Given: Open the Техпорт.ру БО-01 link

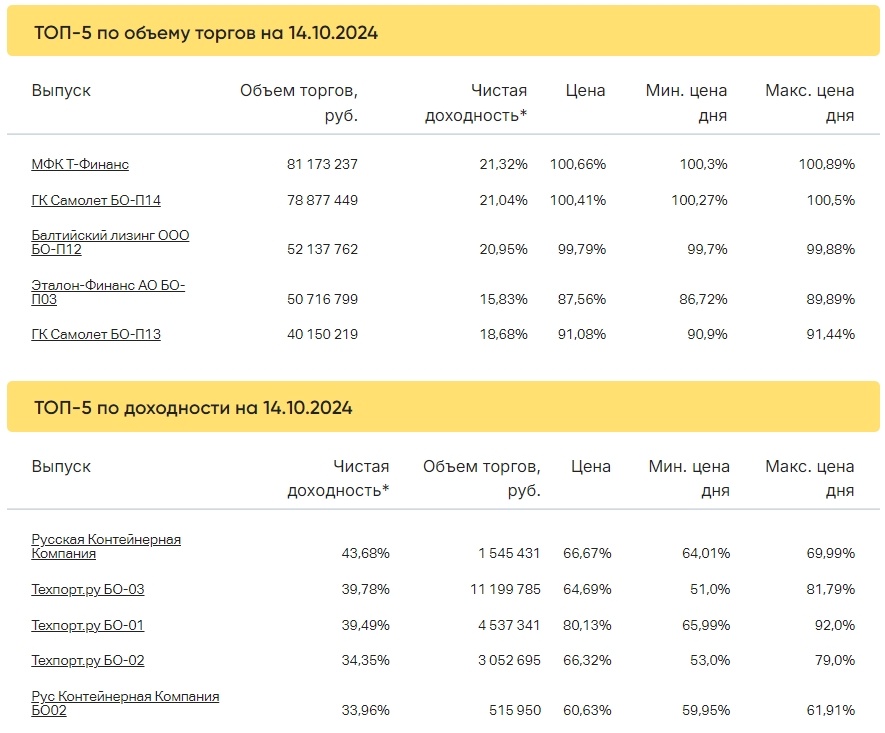Looking at the screenshot, I should [88, 626].
